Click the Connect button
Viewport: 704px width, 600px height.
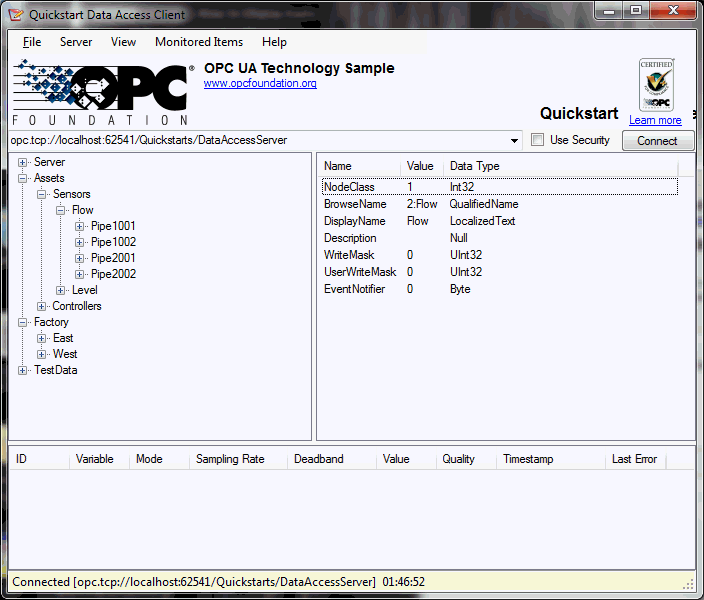pyautogui.click(x=657, y=141)
